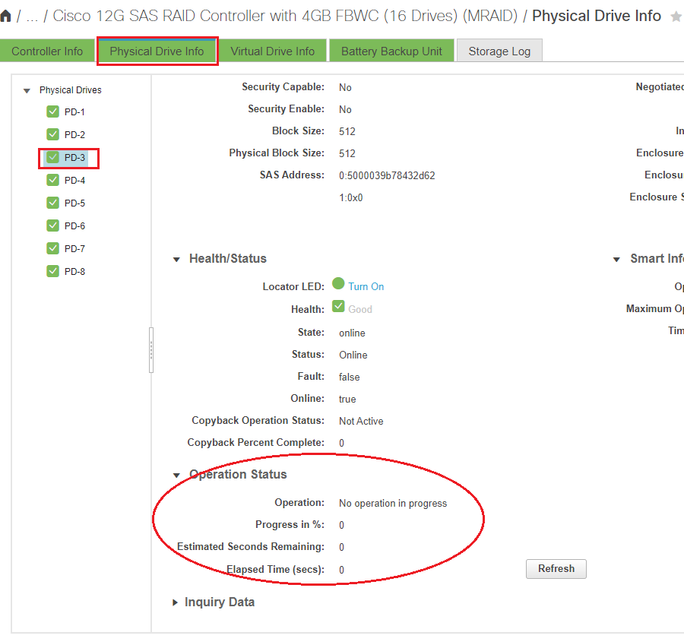Collapse the Smart Info section
This screenshot has height=641, width=684.
(616, 260)
